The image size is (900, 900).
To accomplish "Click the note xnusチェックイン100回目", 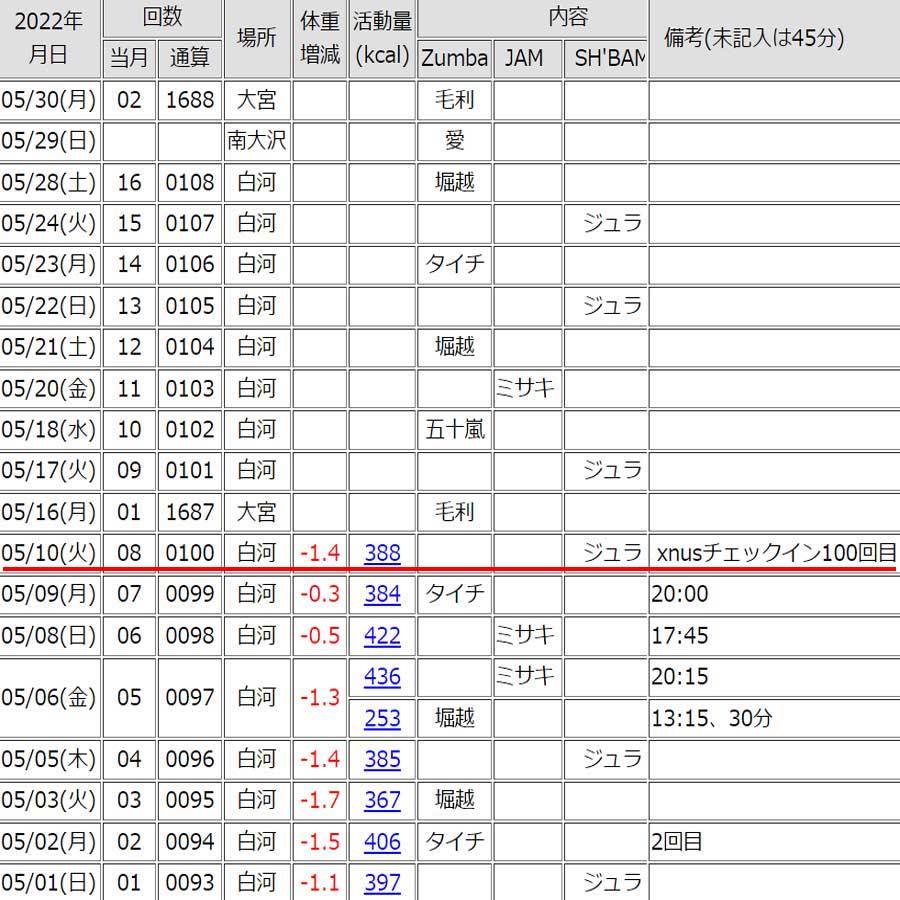I will coord(776,553).
